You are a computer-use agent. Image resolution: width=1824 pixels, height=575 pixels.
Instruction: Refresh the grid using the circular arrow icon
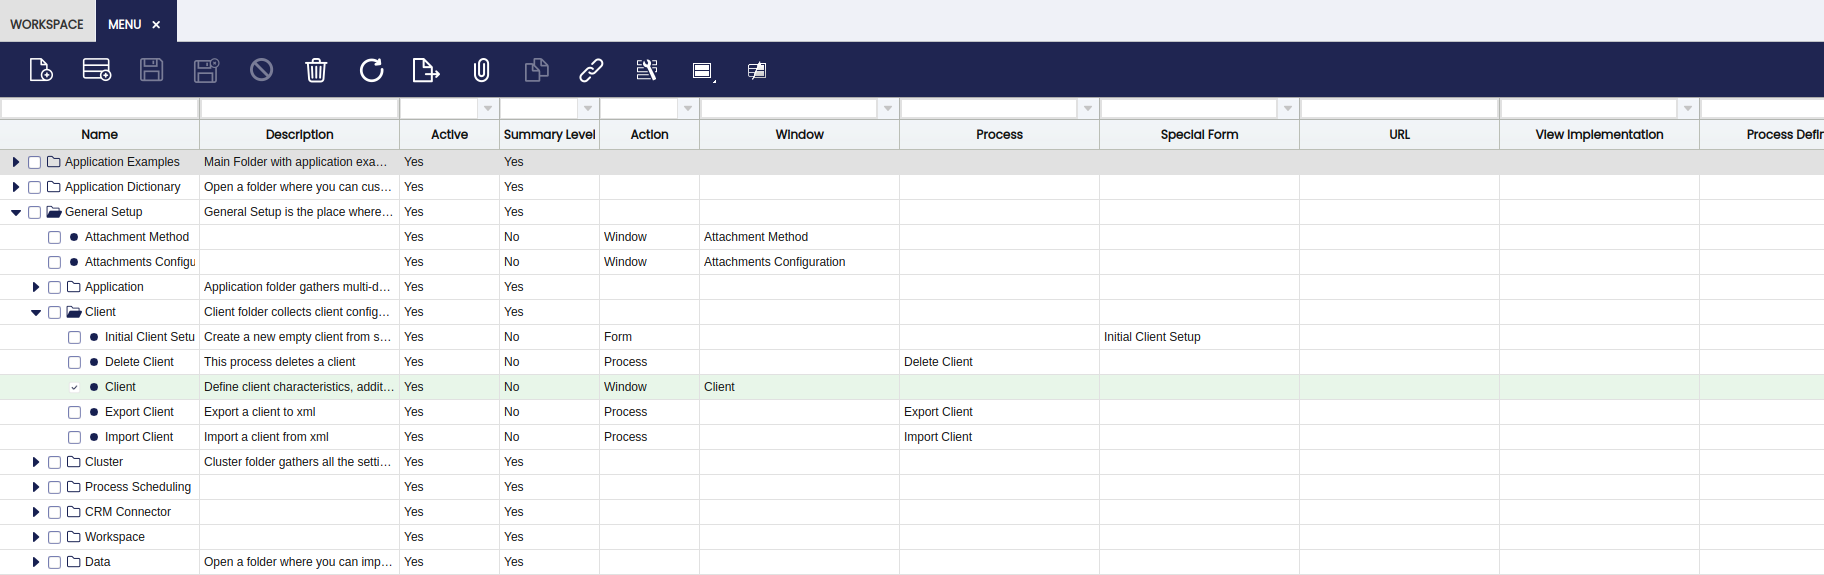(x=371, y=70)
